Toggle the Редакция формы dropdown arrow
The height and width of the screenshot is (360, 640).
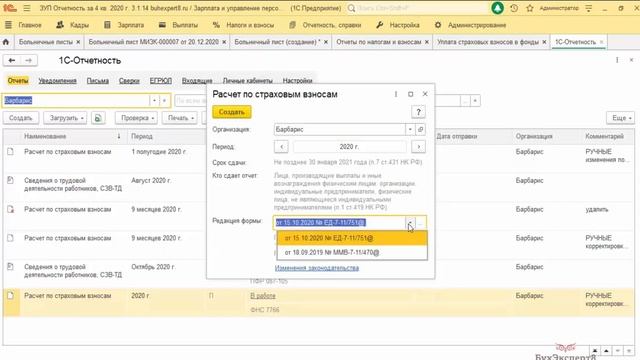point(410,222)
